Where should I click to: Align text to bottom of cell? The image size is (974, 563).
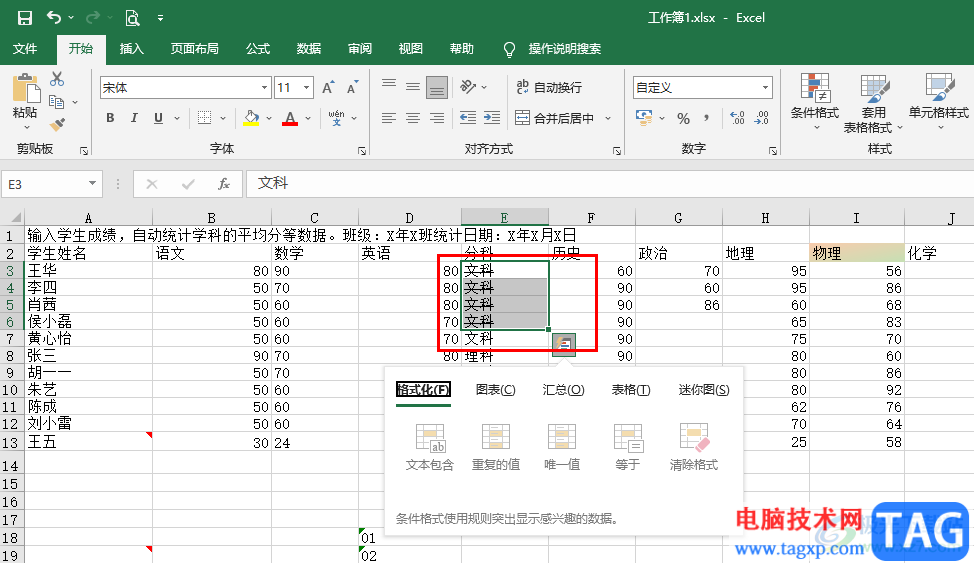(x=437, y=88)
